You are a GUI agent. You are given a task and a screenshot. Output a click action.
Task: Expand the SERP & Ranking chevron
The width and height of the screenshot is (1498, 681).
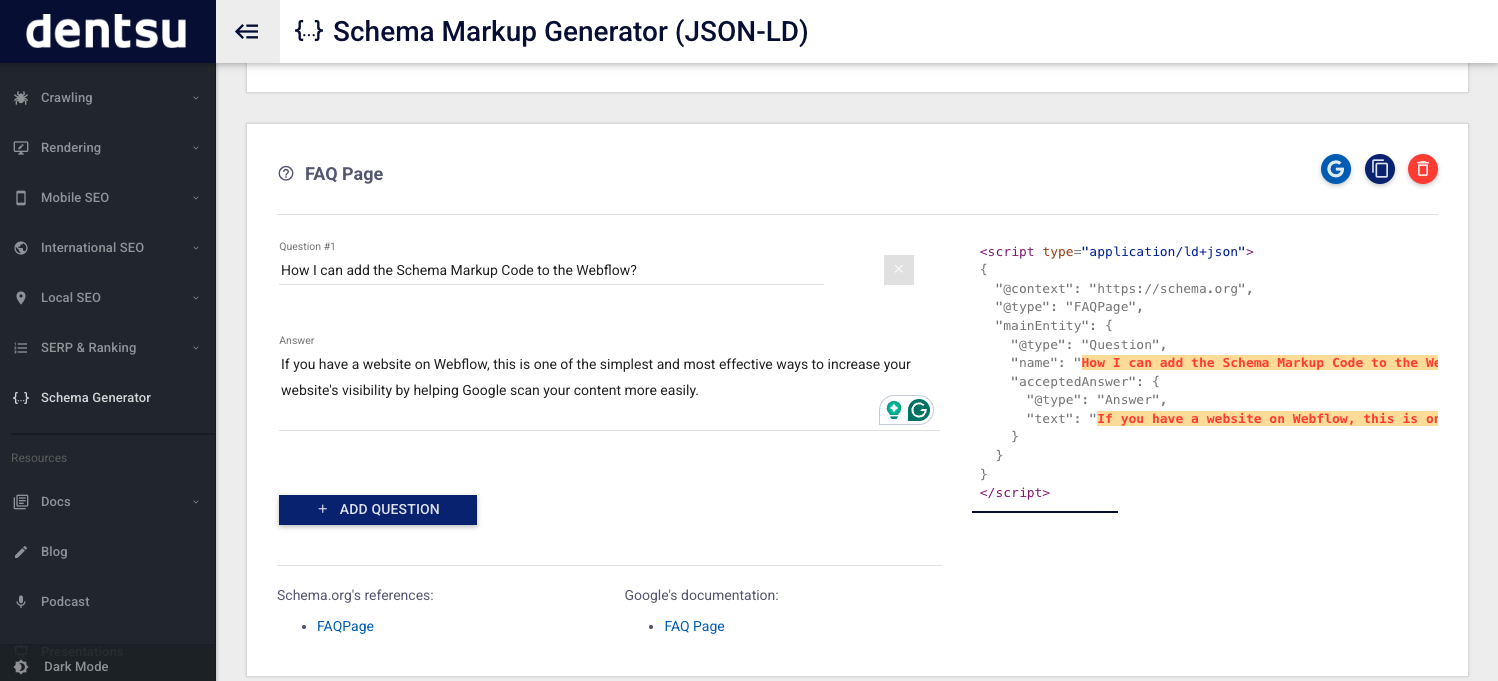(x=196, y=348)
